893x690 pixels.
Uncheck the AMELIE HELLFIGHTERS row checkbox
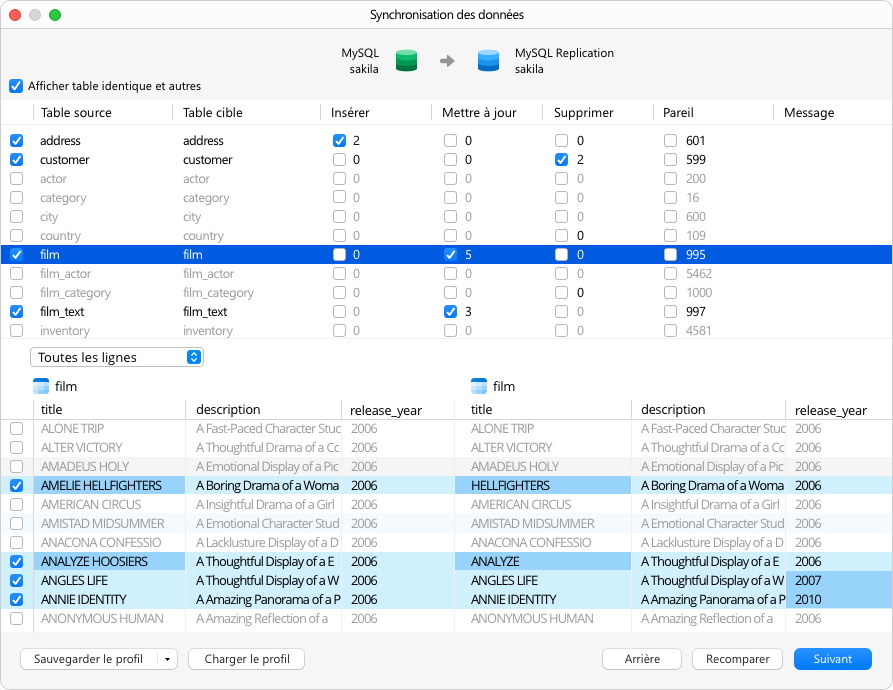pyautogui.click(x=17, y=486)
